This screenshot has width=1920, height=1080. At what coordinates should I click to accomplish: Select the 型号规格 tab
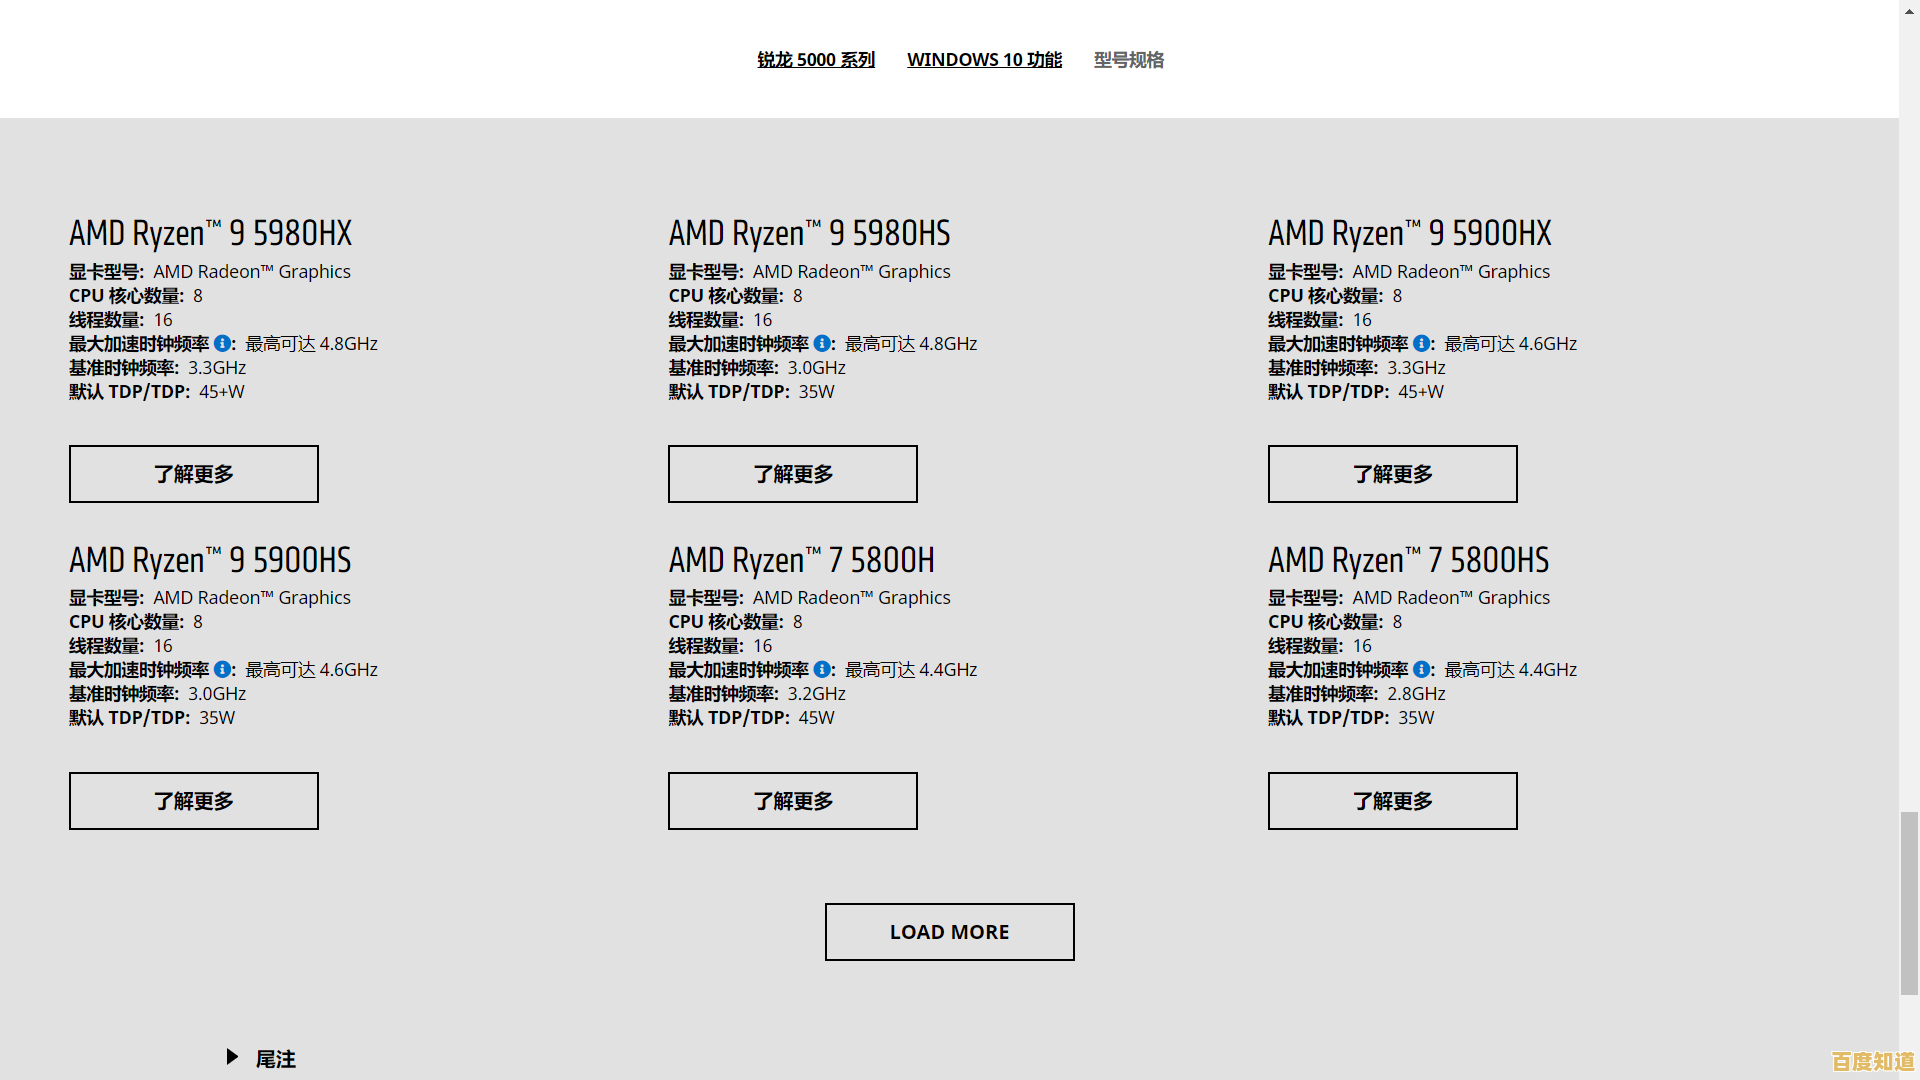click(x=1128, y=60)
